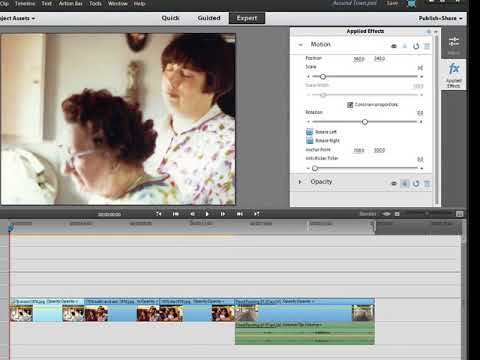Toggle Opacity animation stopwatch icon
This screenshot has width=480, height=360.
405,183
